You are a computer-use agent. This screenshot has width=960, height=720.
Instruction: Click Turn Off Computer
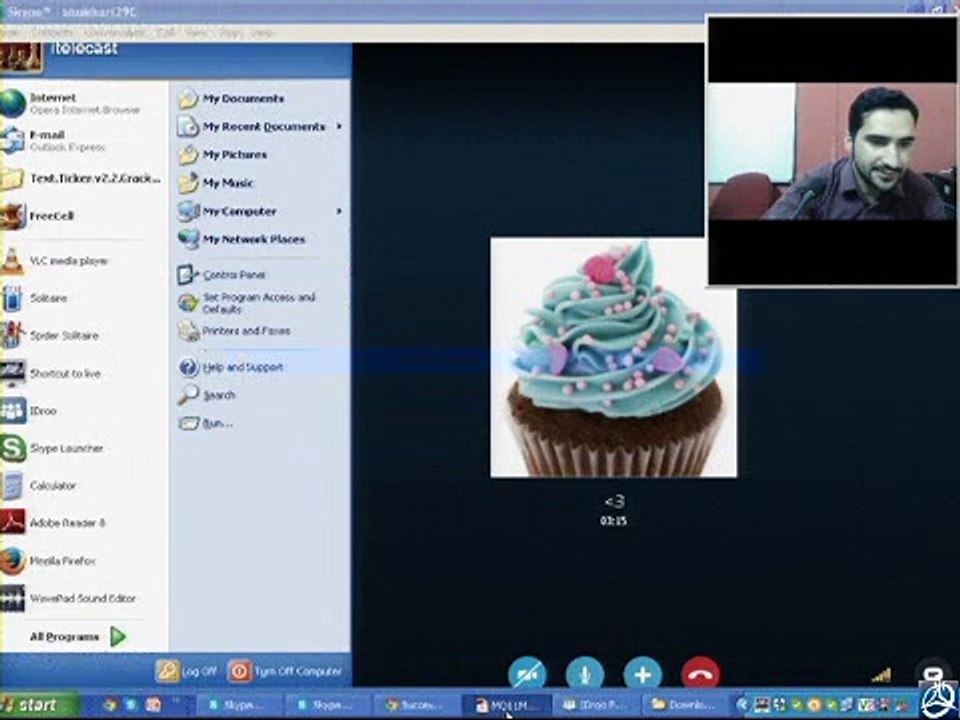(285, 672)
